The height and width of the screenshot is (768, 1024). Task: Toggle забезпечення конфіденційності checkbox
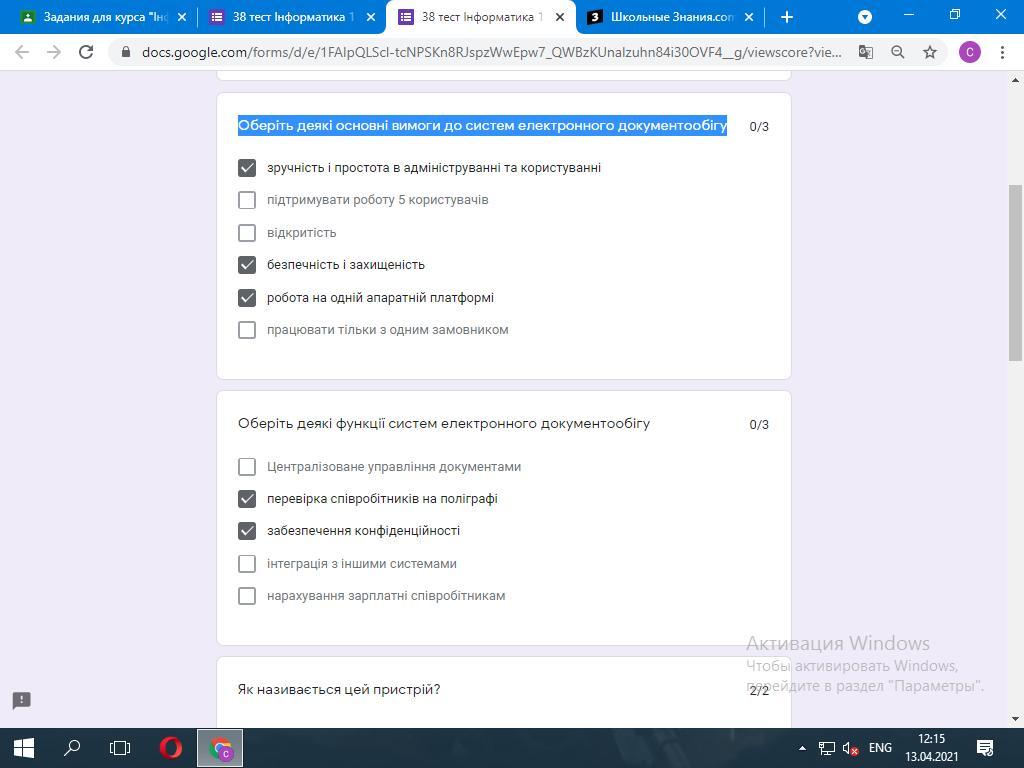pos(247,531)
